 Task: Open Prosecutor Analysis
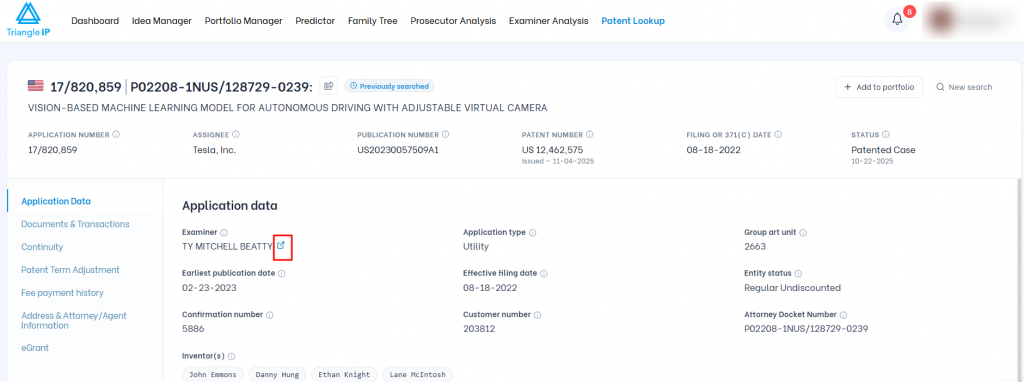[x=453, y=21]
